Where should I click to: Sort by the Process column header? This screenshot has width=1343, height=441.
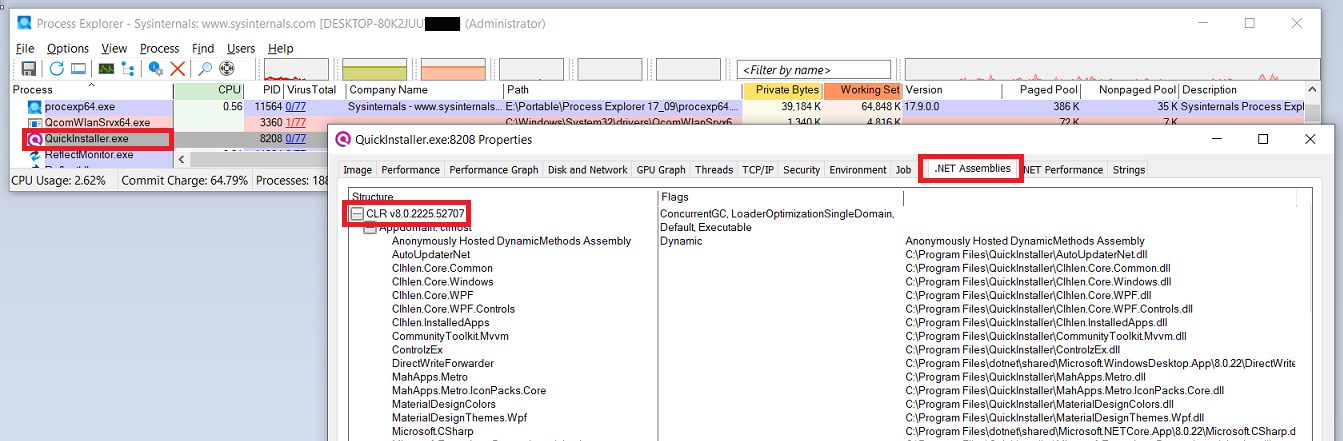tap(91, 90)
